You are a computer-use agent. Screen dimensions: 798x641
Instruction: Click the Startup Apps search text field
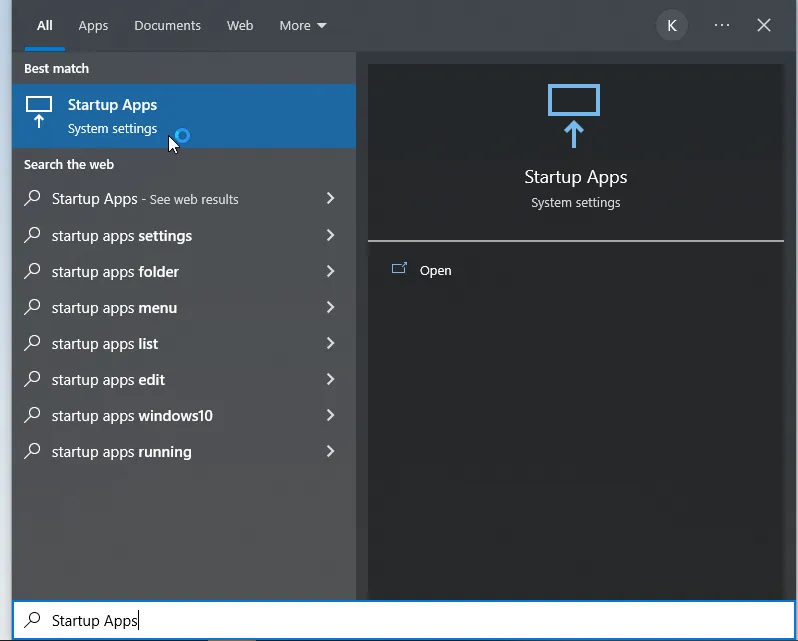pos(400,621)
